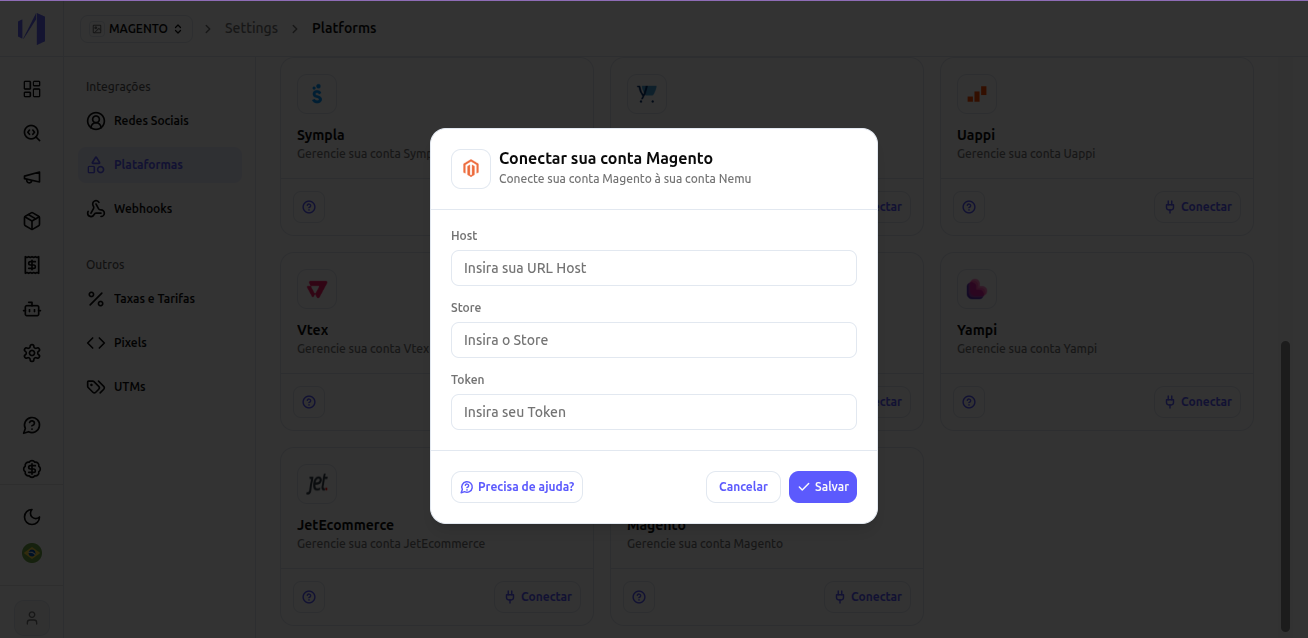1308x638 pixels.
Task: Click the Token input field
Action: point(654,412)
